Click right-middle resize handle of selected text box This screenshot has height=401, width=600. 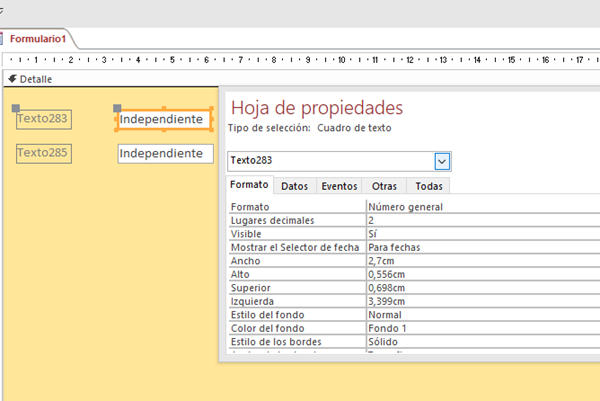click(213, 120)
